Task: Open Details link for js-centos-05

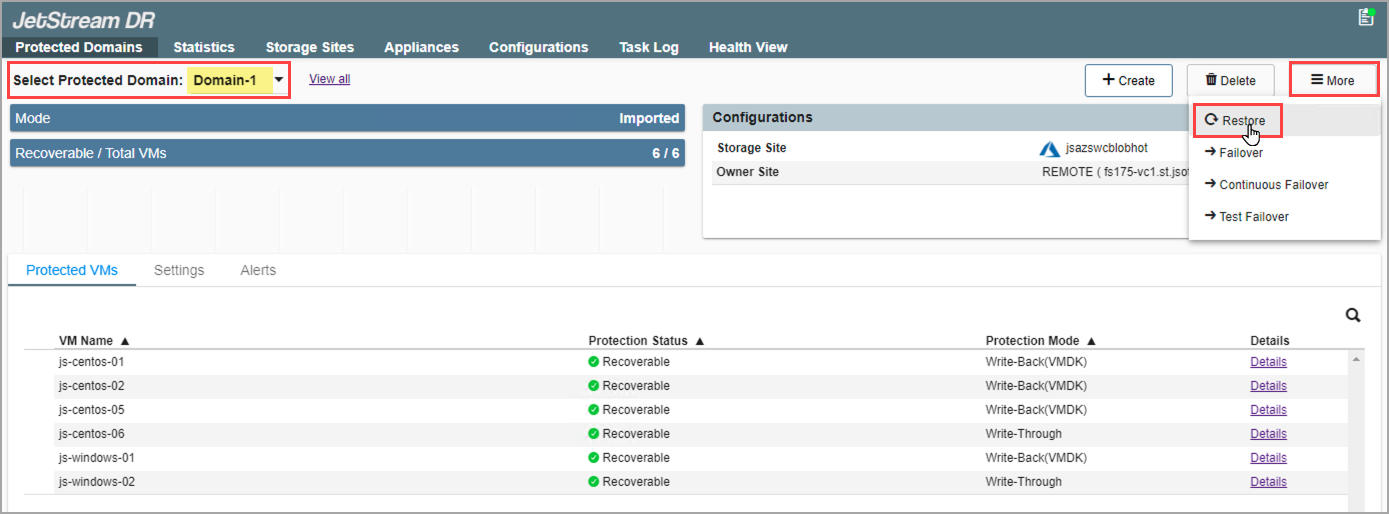Action: (1268, 410)
